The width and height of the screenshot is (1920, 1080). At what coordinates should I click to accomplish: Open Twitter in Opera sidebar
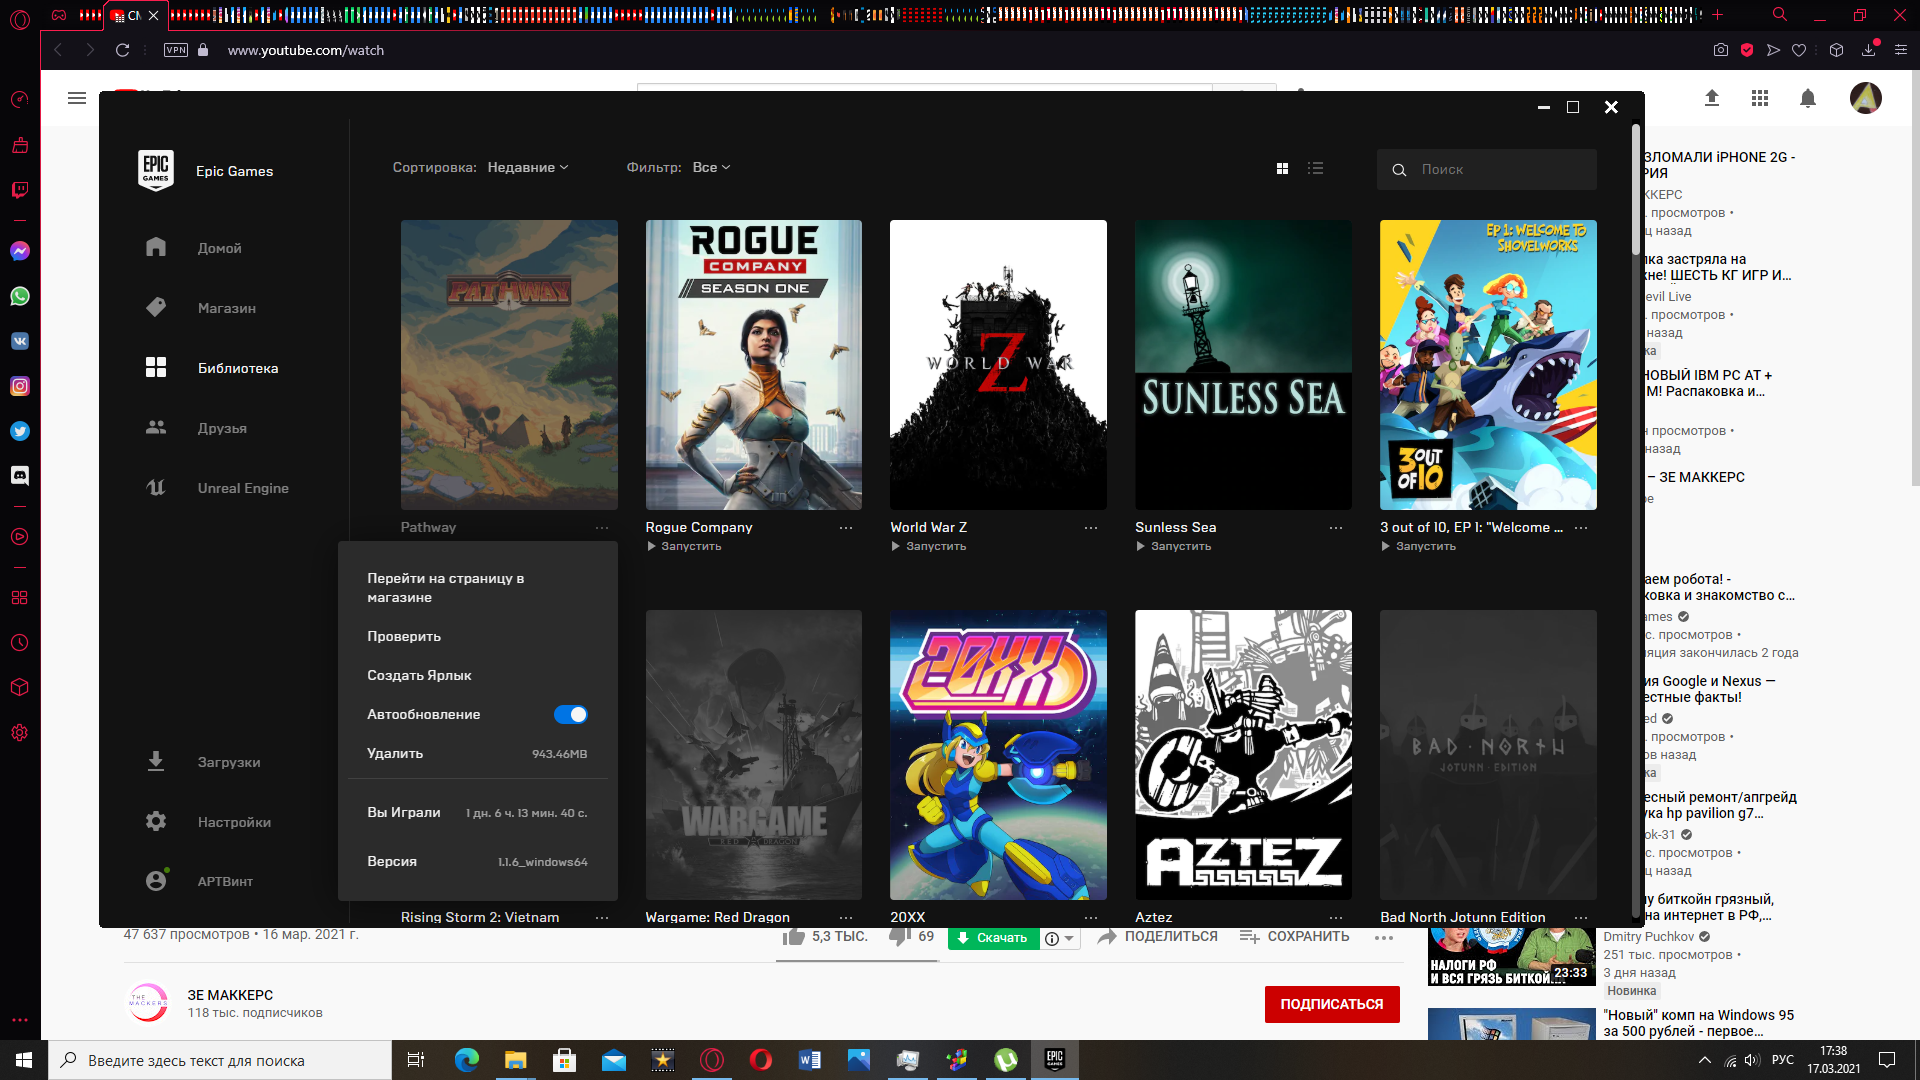(x=20, y=431)
